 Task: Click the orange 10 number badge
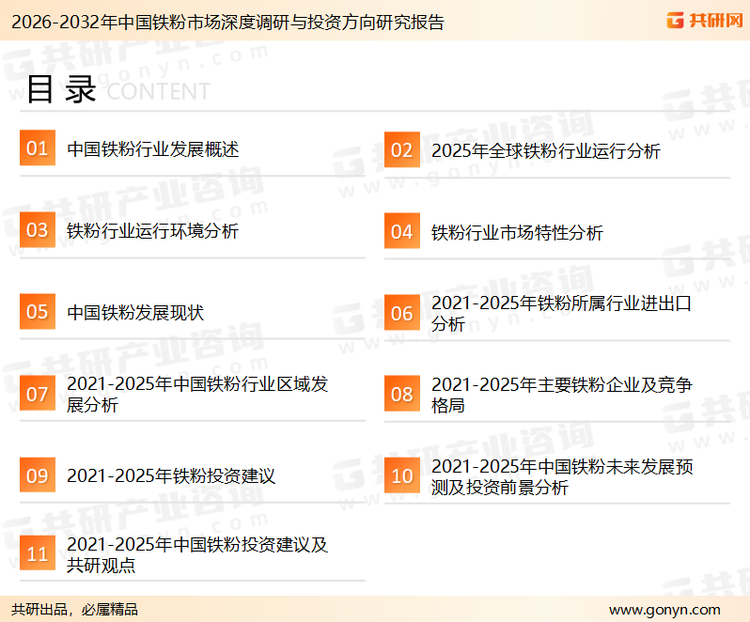click(x=402, y=476)
